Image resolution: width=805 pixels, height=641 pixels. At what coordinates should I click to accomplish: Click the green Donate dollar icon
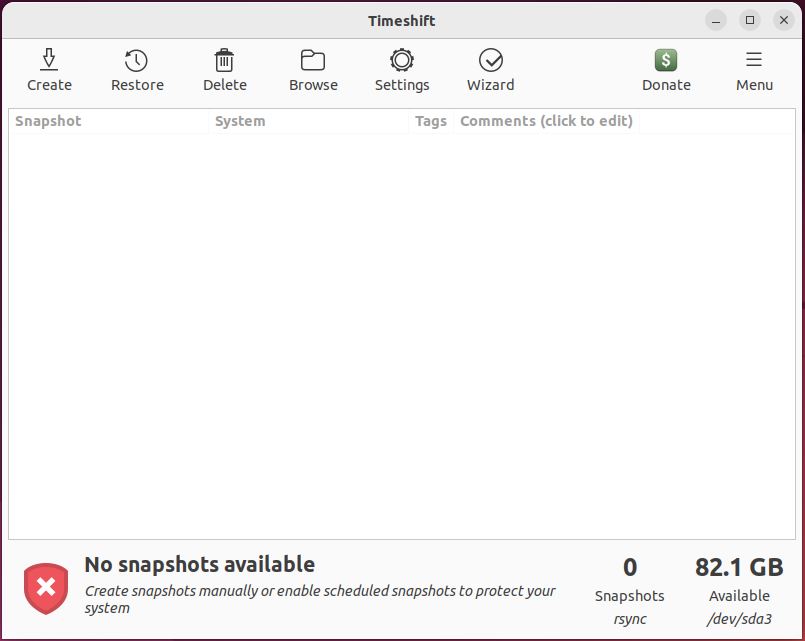(666, 61)
